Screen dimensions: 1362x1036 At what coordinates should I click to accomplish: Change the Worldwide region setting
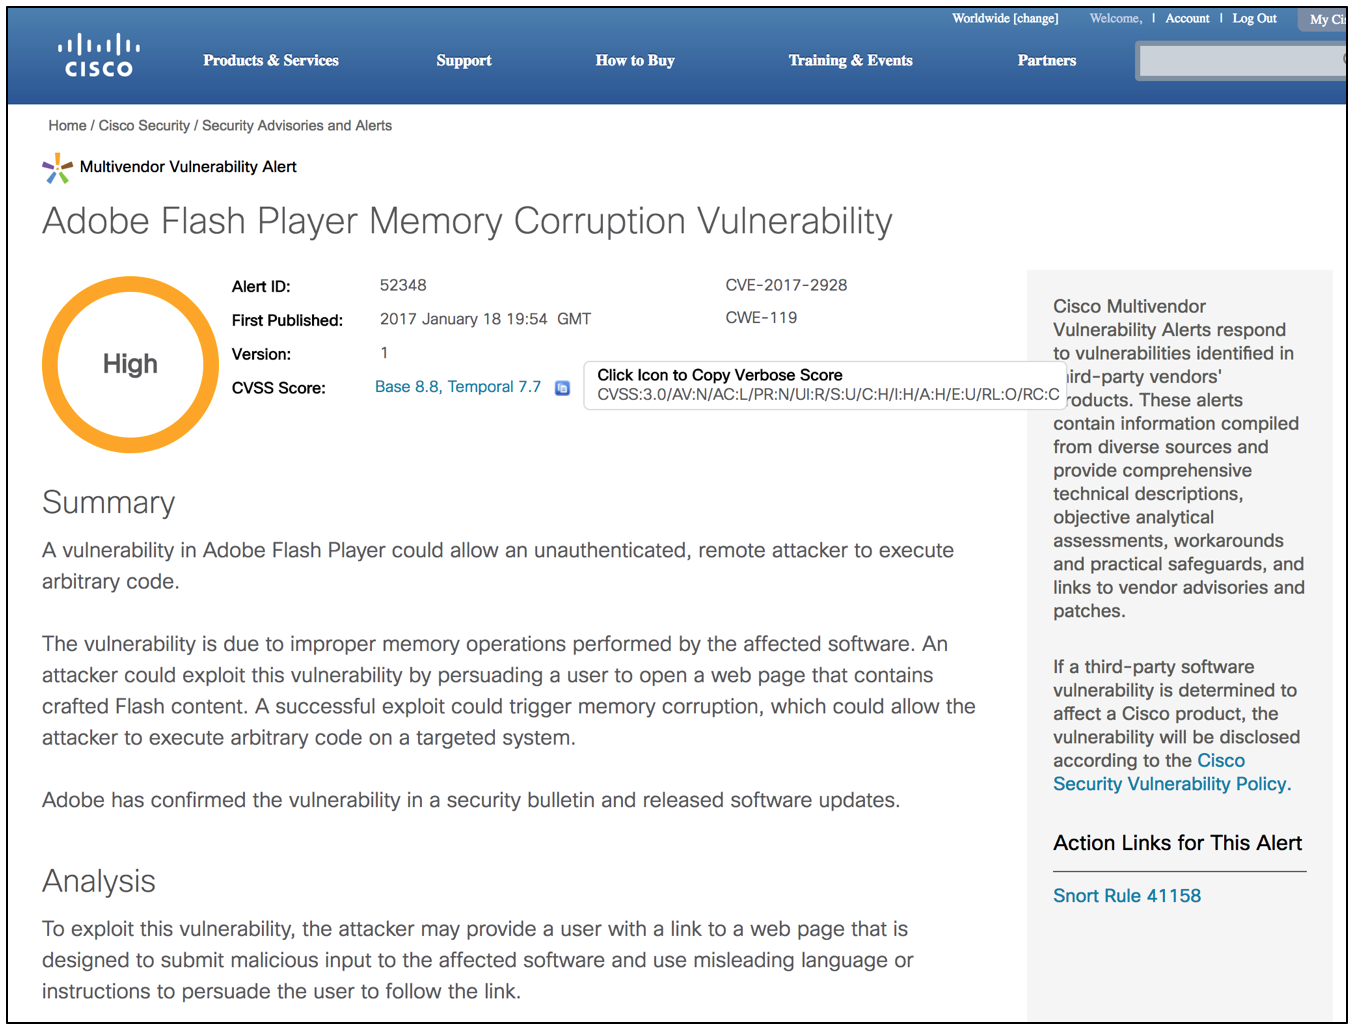point(1035,19)
